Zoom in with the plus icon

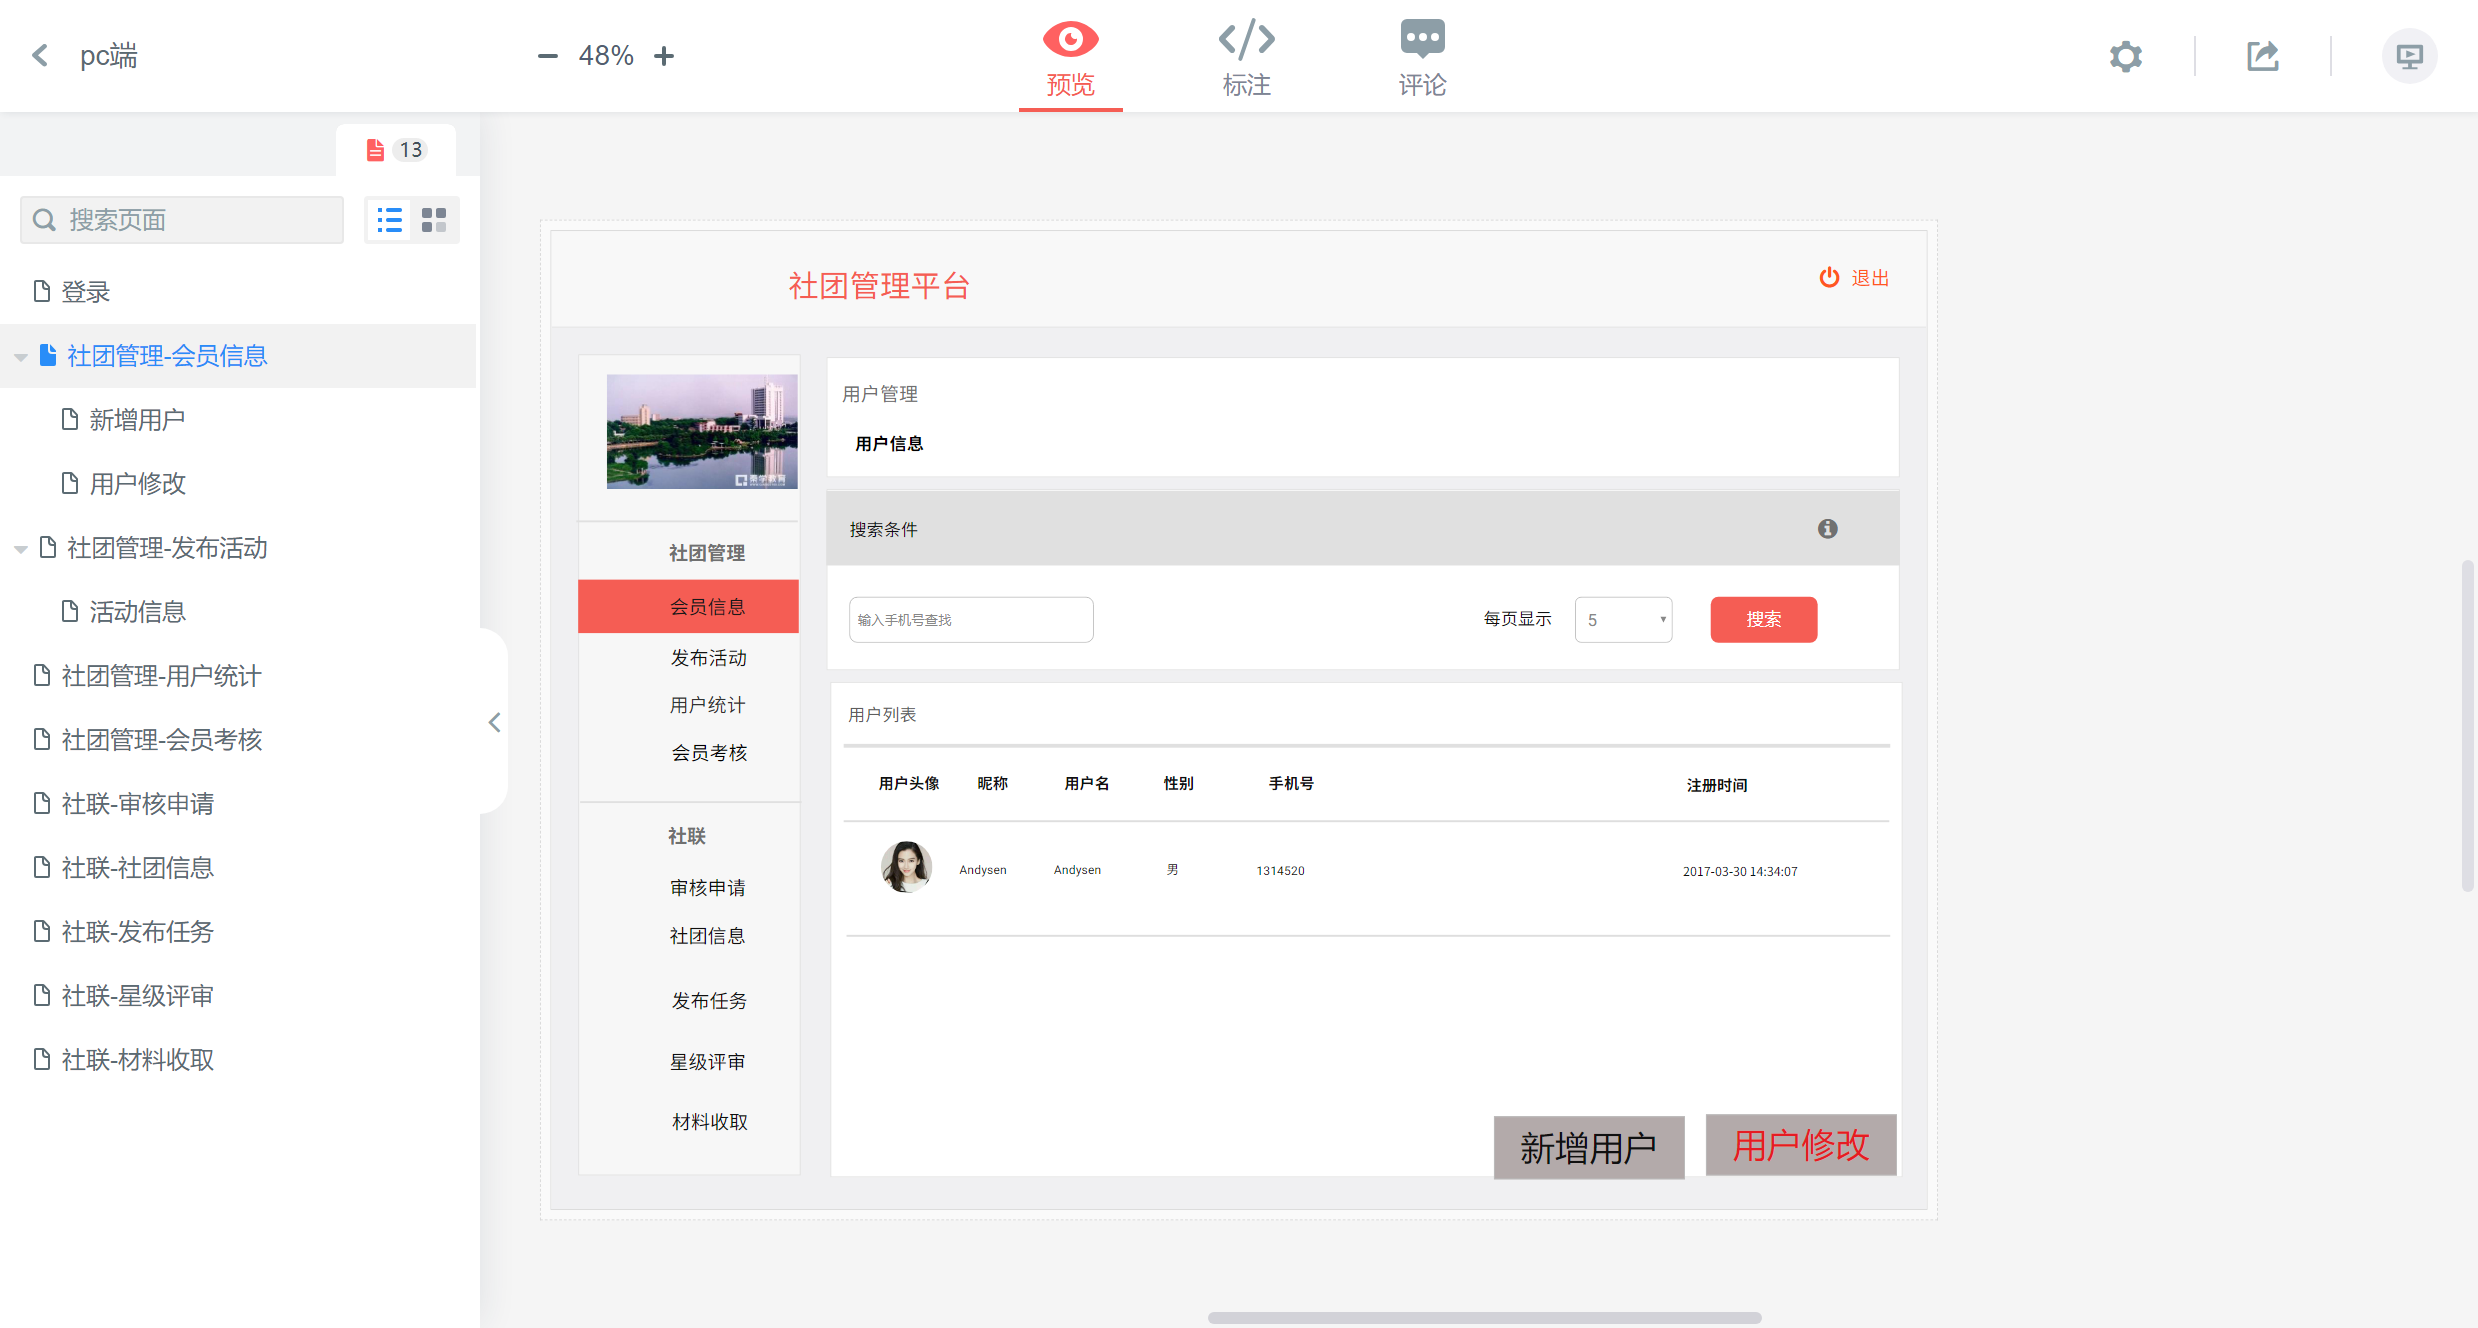pos(664,56)
